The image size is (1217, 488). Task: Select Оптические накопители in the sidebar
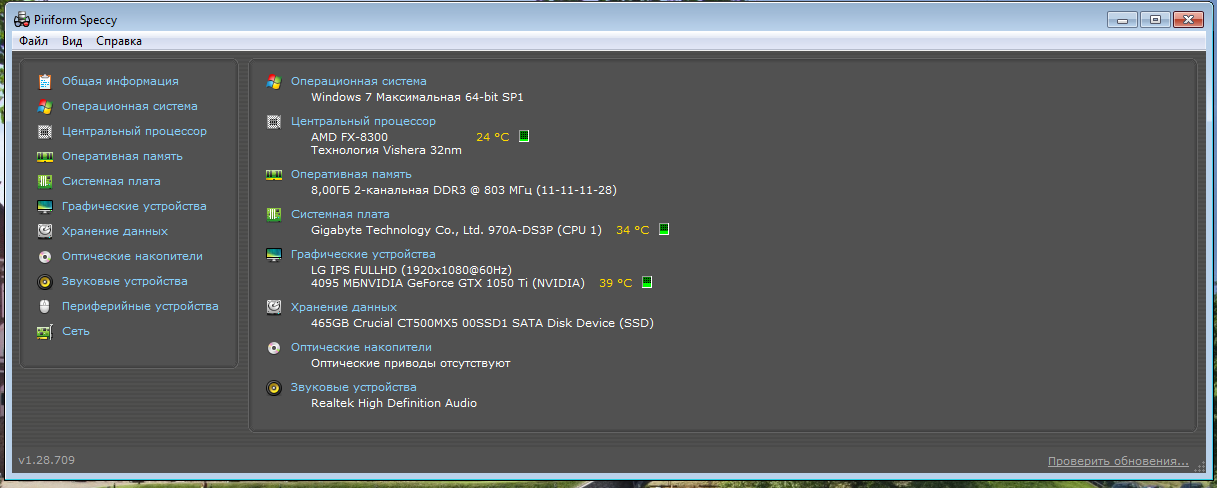coord(132,256)
